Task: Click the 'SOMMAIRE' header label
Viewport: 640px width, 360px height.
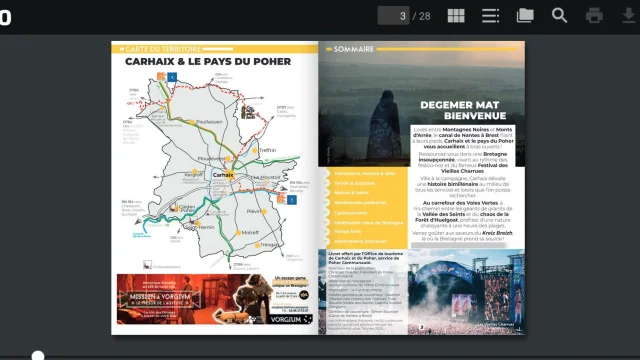Action: (x=353, y=49)
